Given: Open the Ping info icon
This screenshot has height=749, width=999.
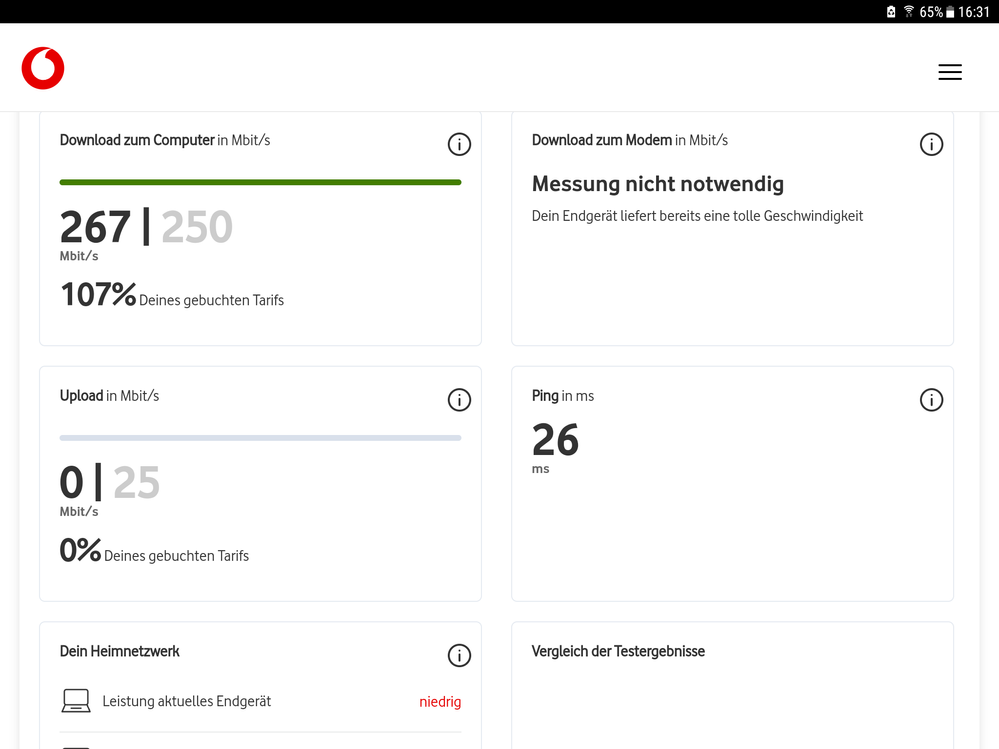Looking at the screenshot, I should (931, 400).
